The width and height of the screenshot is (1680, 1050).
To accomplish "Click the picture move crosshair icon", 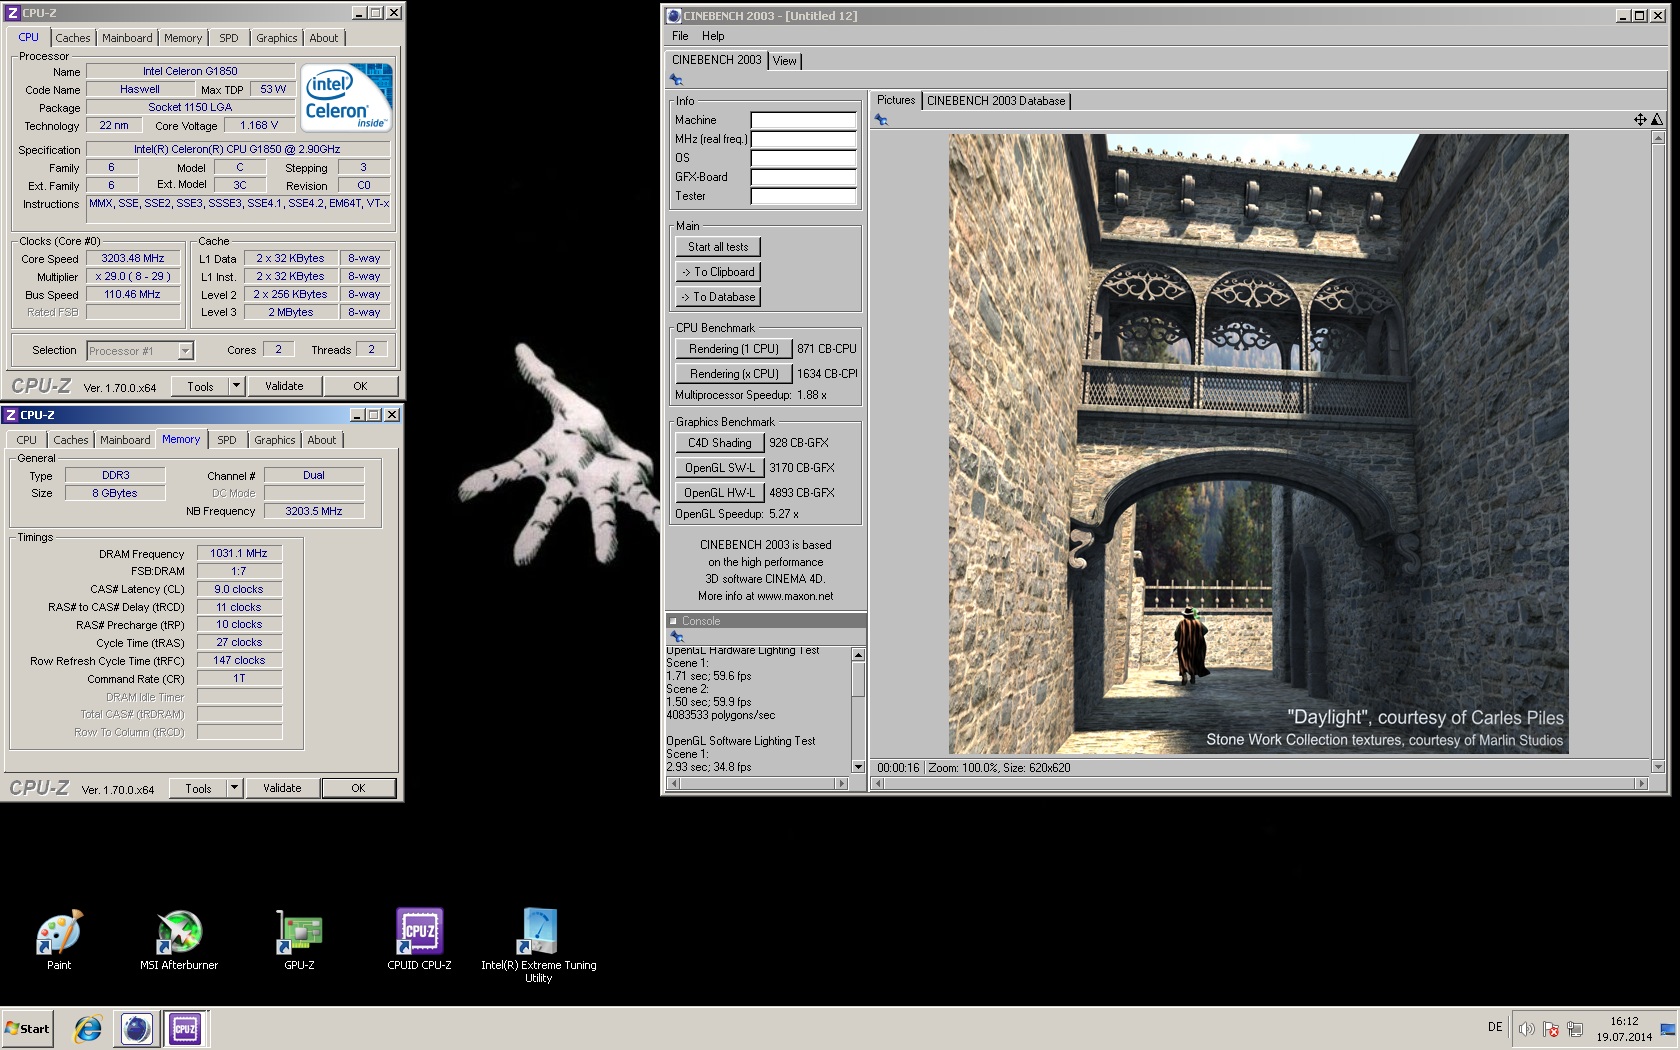I will pyautogui.click(x=1640, y=119).
